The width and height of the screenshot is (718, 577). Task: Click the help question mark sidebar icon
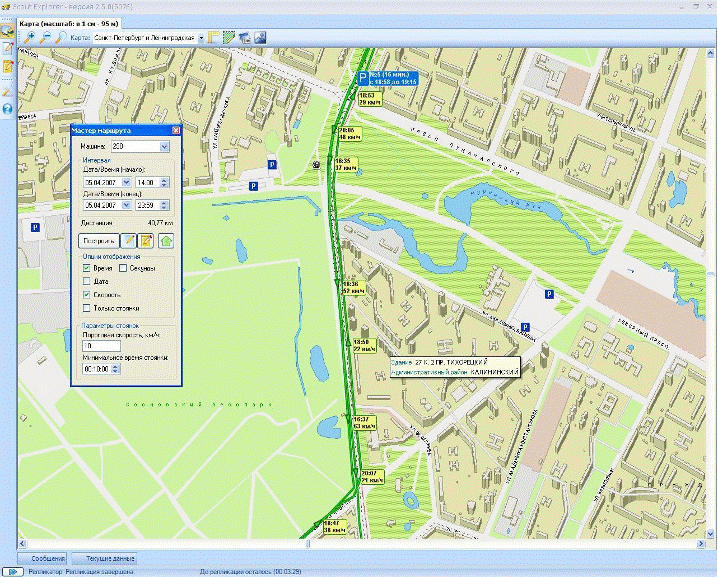click(7, 109)
